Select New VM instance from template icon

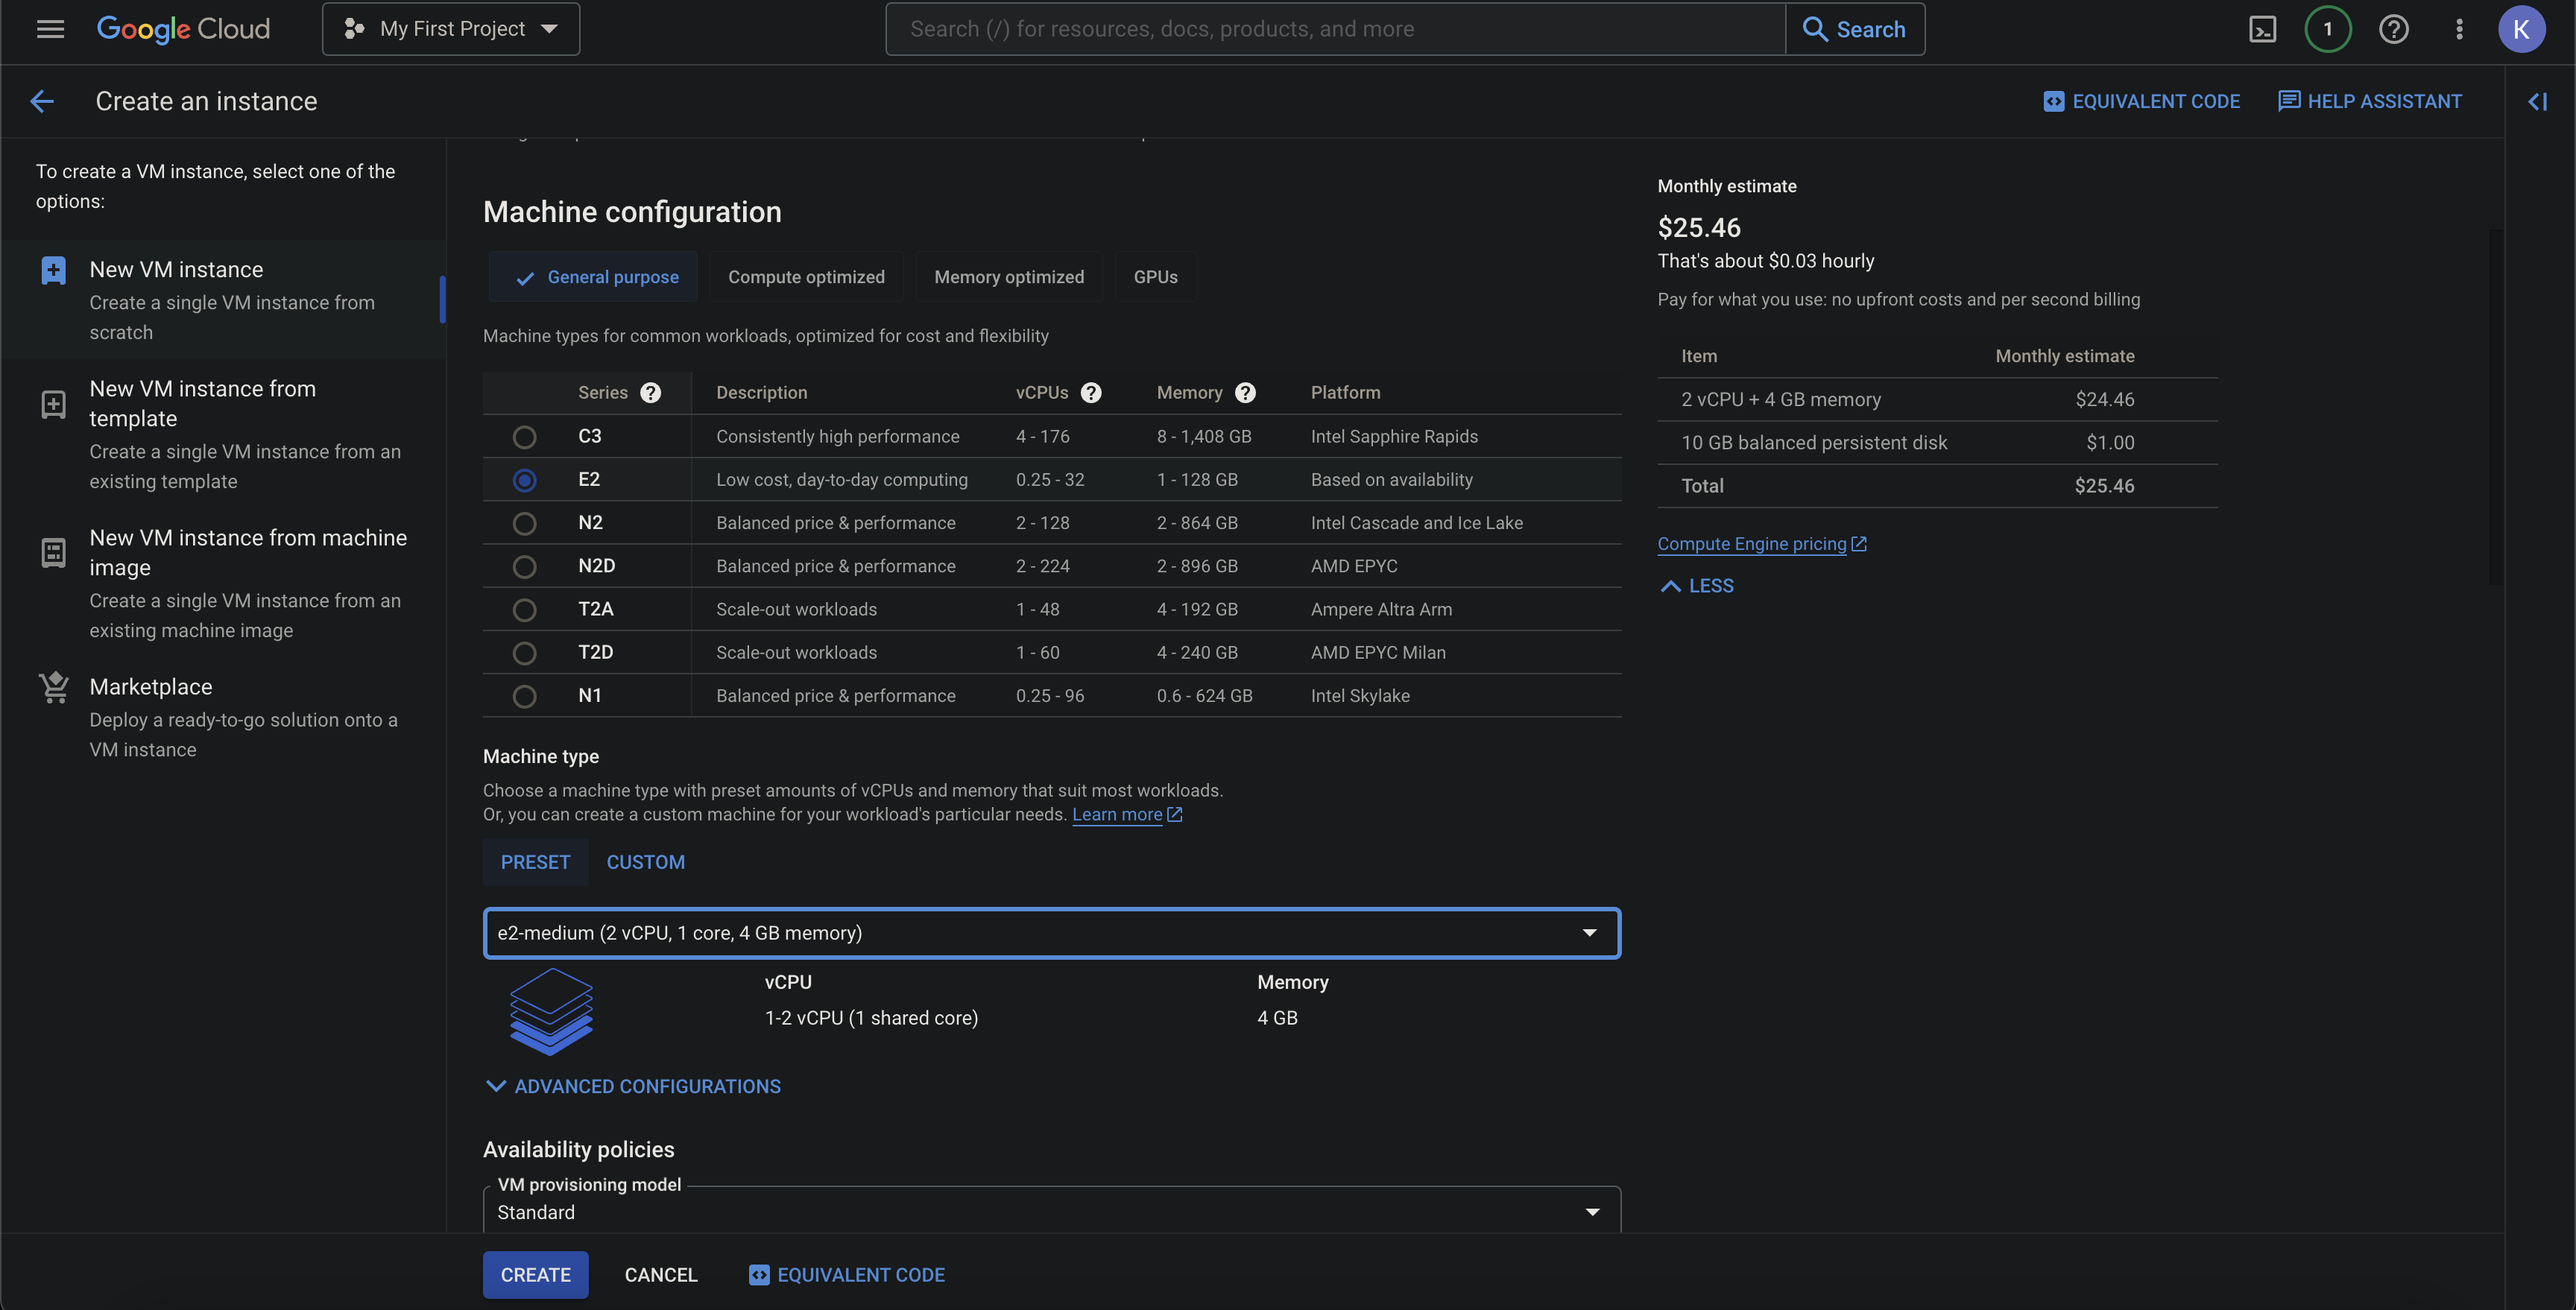(54, 404)
